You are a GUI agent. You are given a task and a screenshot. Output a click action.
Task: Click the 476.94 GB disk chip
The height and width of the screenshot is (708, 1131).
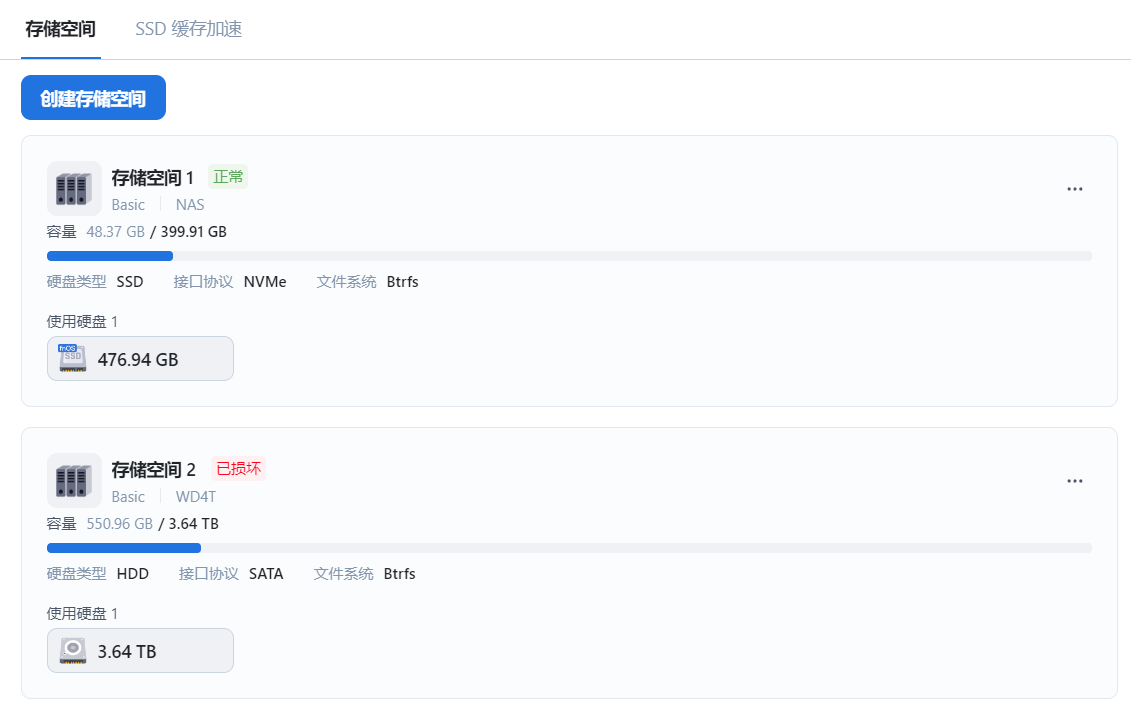140,358
